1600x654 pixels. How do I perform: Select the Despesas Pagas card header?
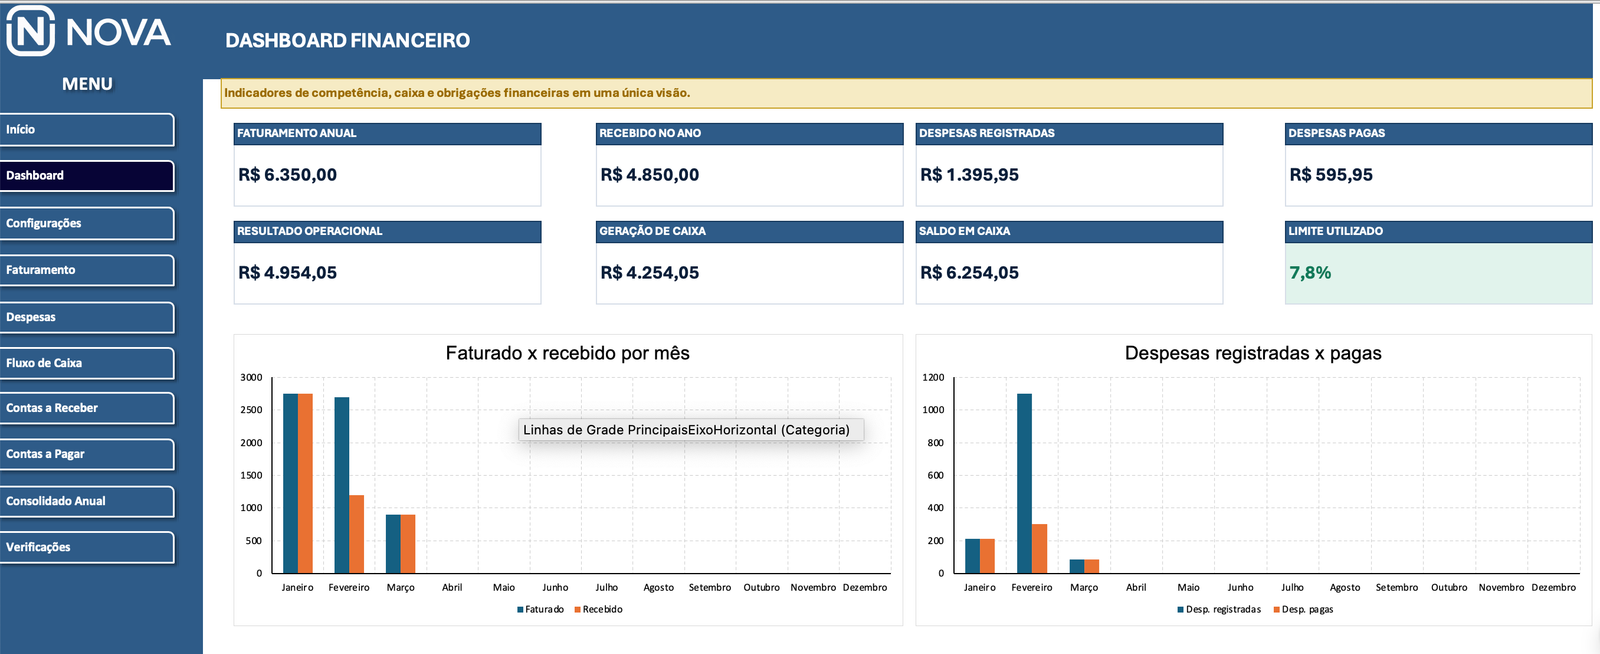click(x=1438, y=134)
